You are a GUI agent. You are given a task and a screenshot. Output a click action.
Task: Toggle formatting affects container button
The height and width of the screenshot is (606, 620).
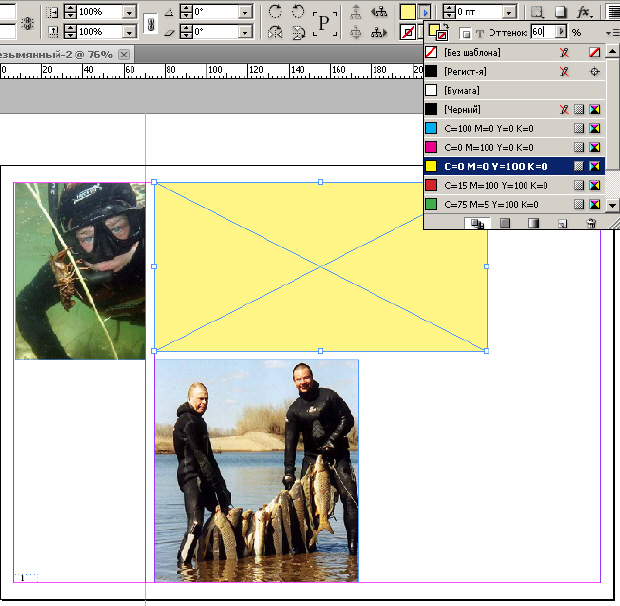464,33
